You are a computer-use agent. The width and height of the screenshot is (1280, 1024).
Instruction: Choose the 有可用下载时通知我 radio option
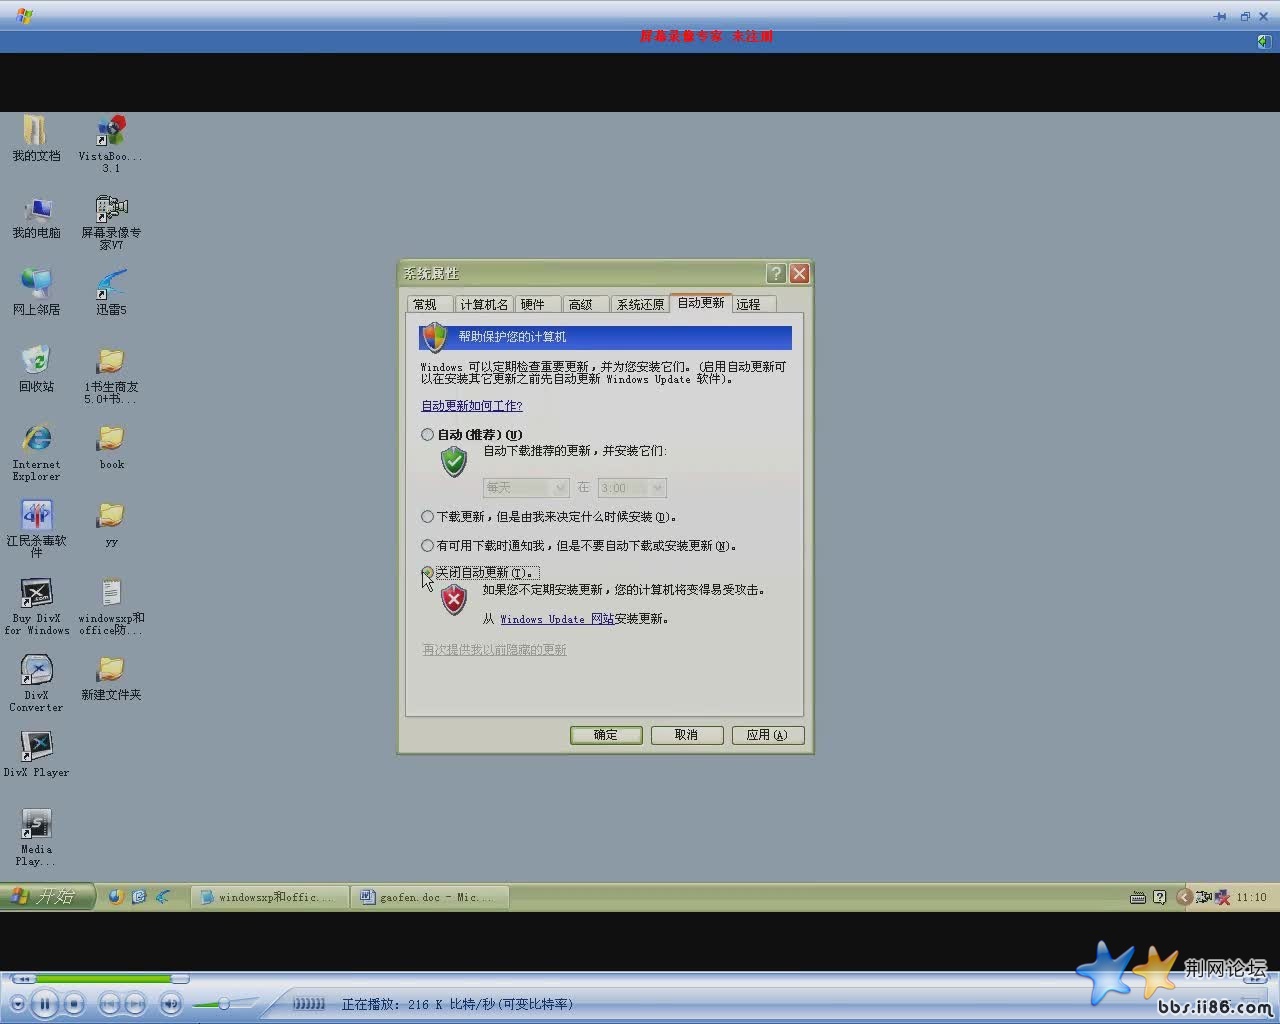[428, 546]
